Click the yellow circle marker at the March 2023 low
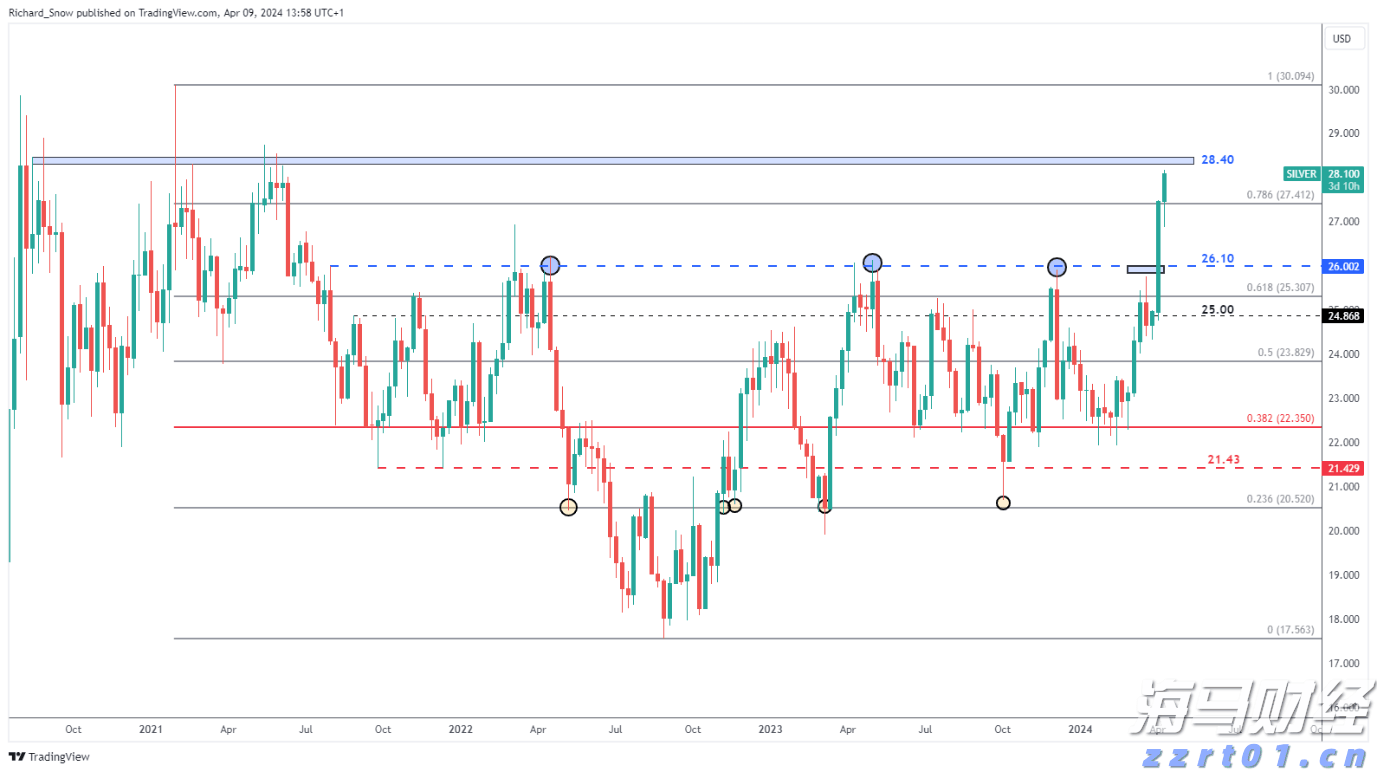The width and height of the screenshot is (1377, 772). (x=824, y=506)
